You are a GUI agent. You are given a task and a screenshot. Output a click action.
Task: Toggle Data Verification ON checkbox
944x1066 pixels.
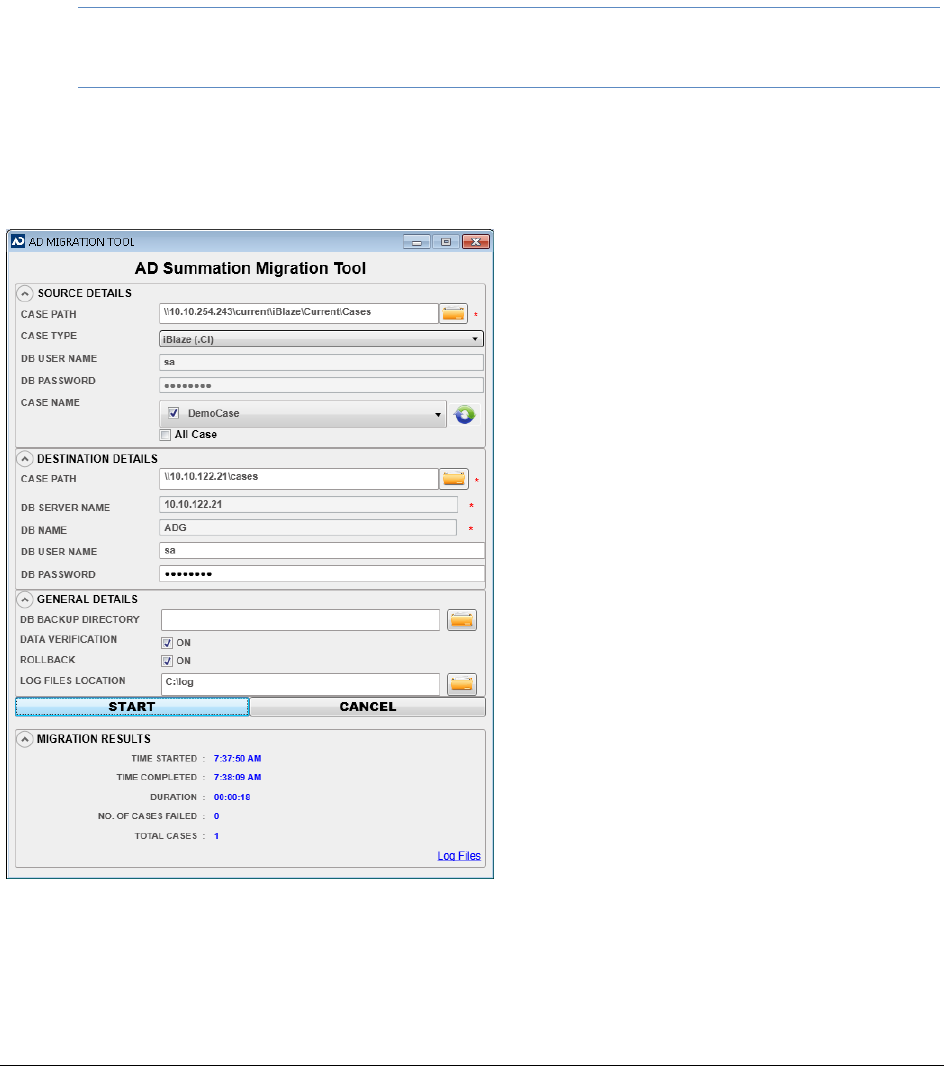(167, 643)
